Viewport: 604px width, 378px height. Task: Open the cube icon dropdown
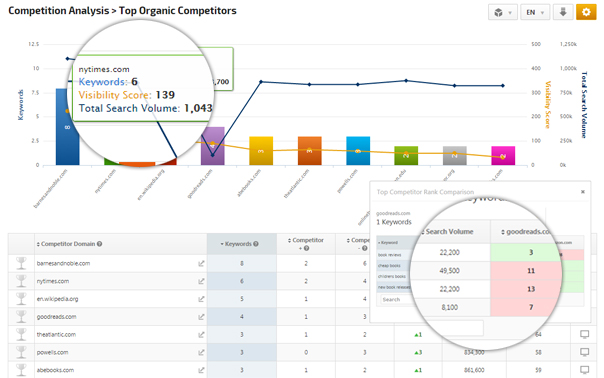[503, 12]
